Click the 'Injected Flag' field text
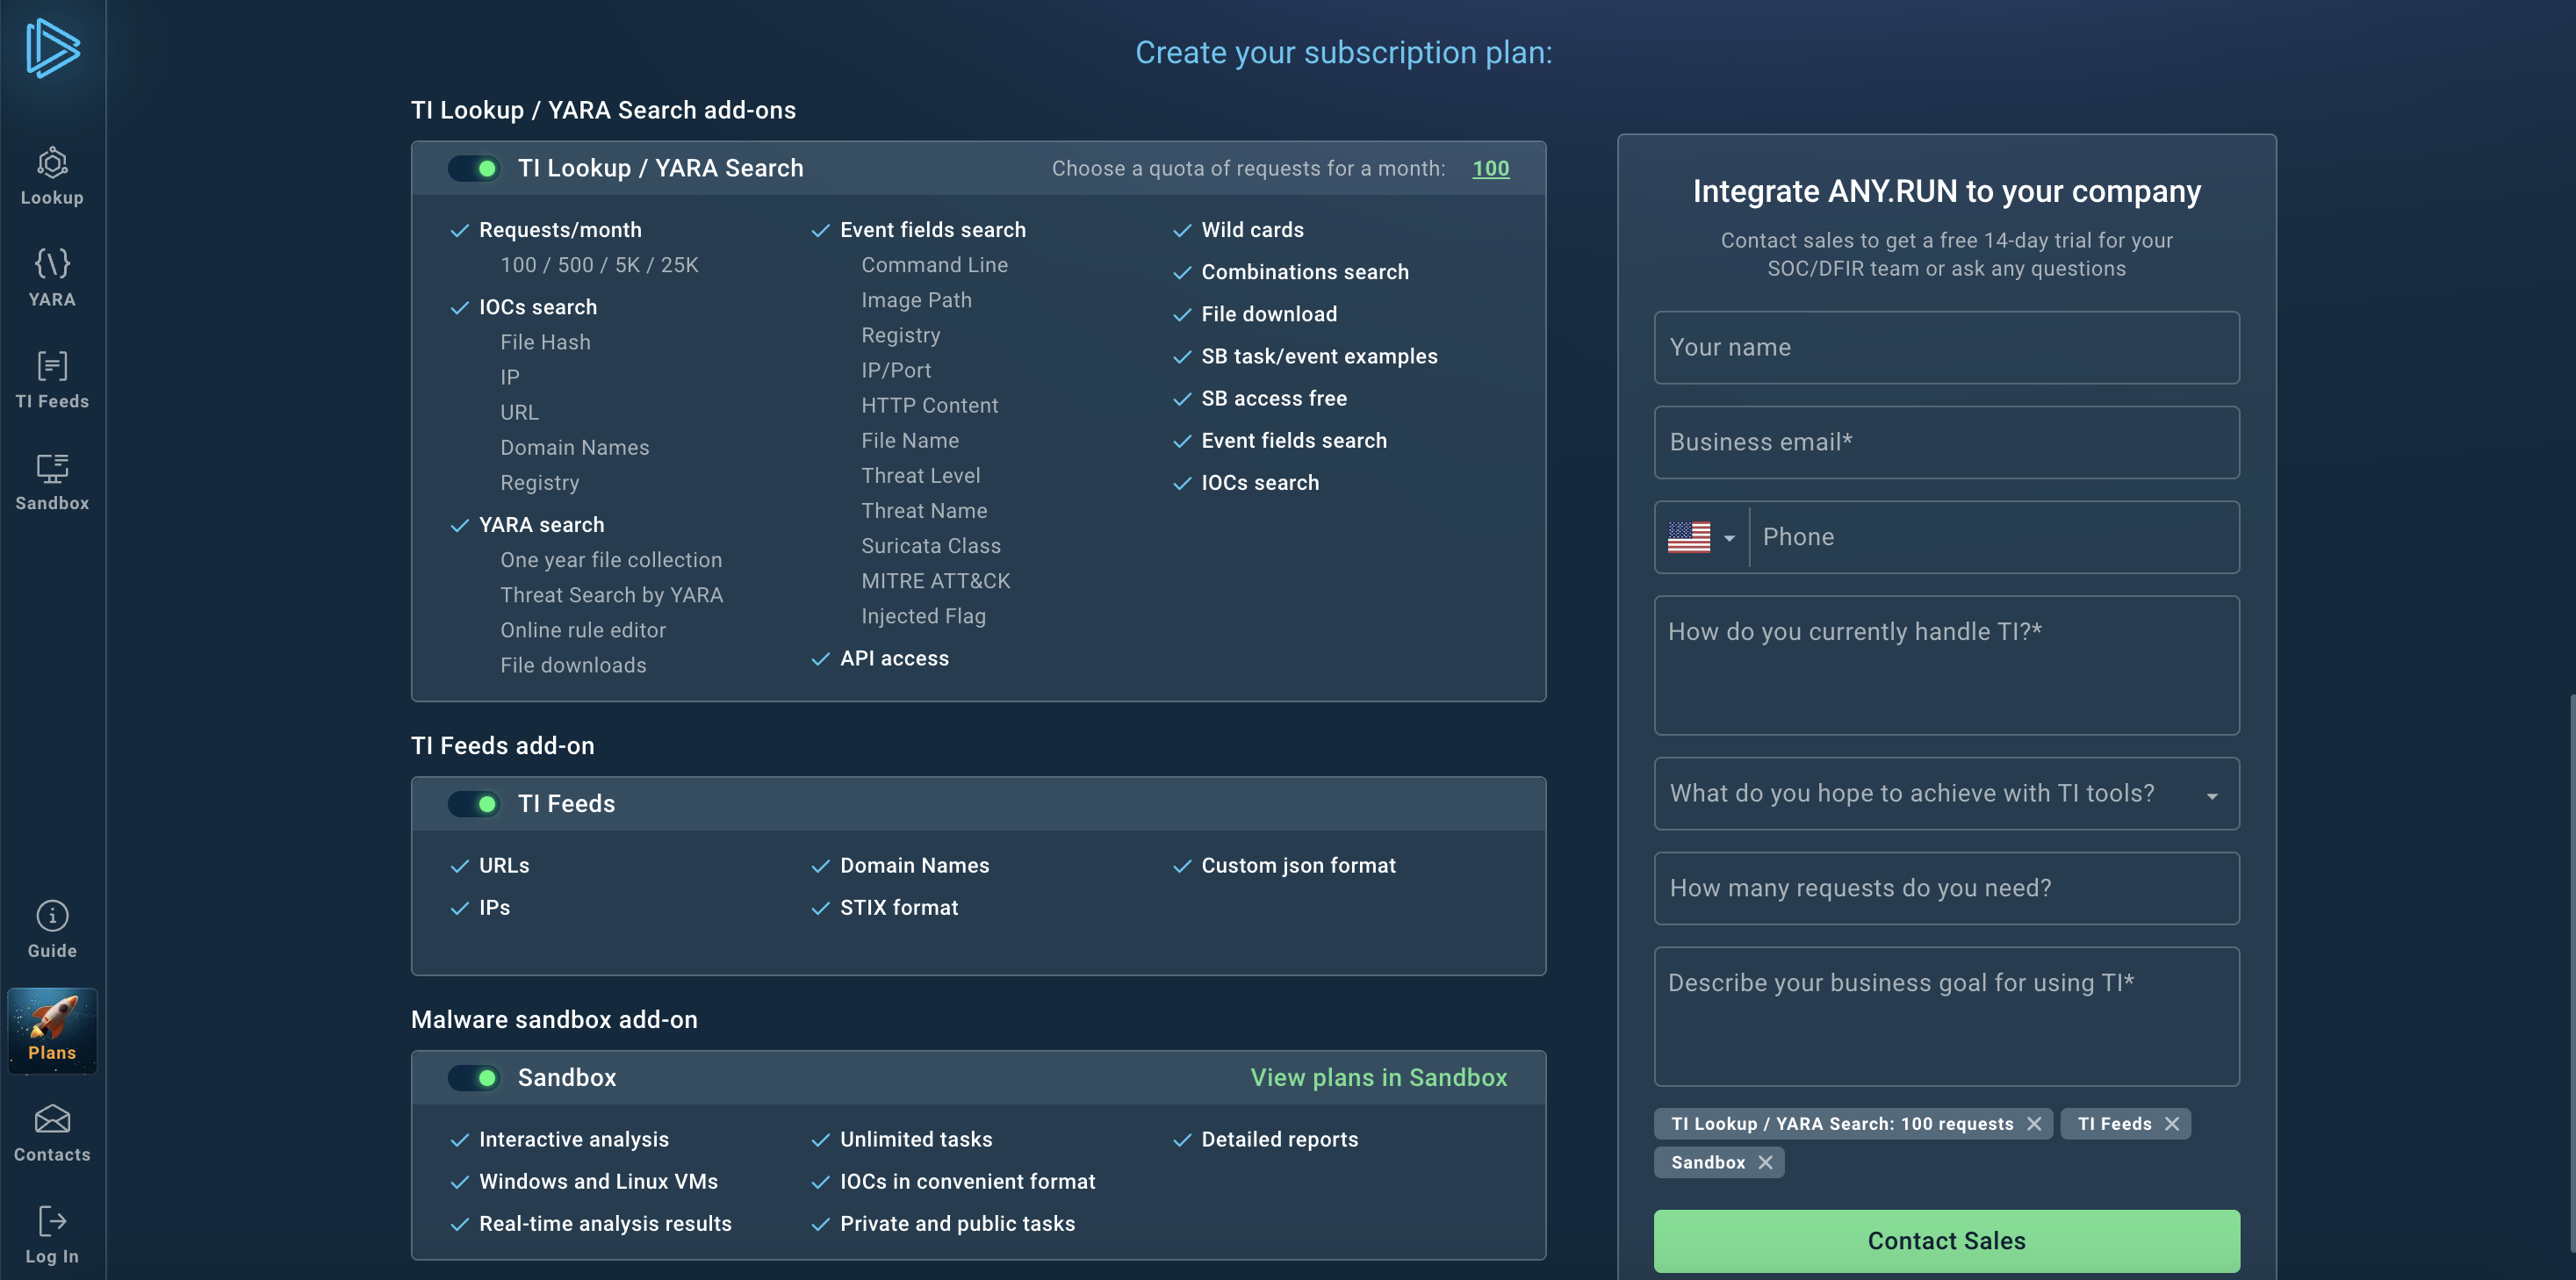Viewport: 2576px width, 1280px height. 923,616
